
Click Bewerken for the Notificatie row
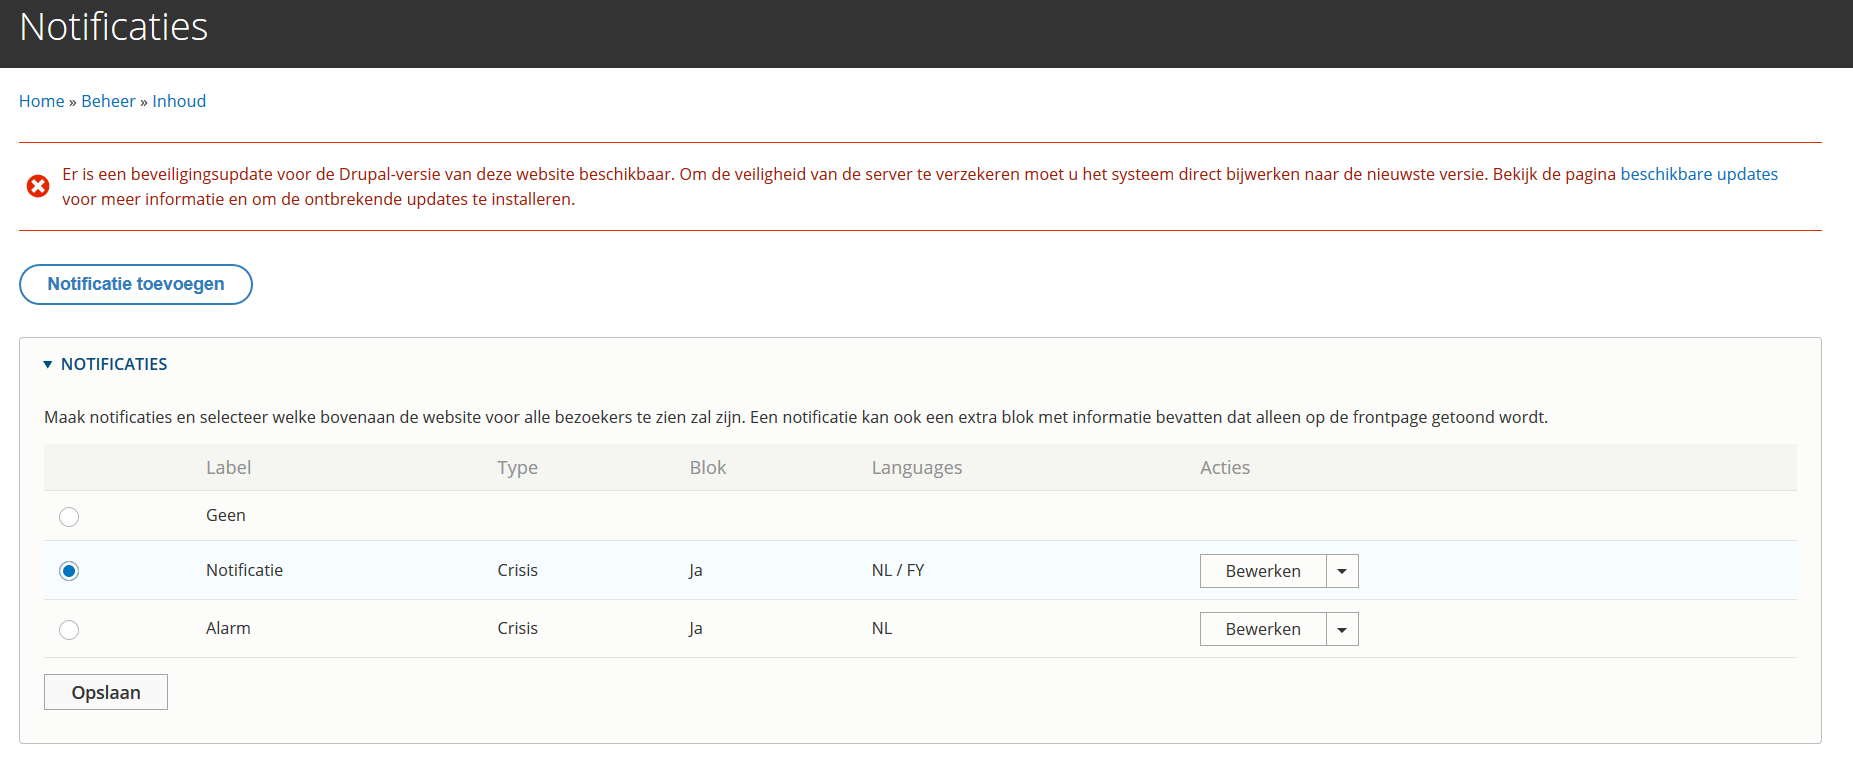click(x=1263, y=571)
